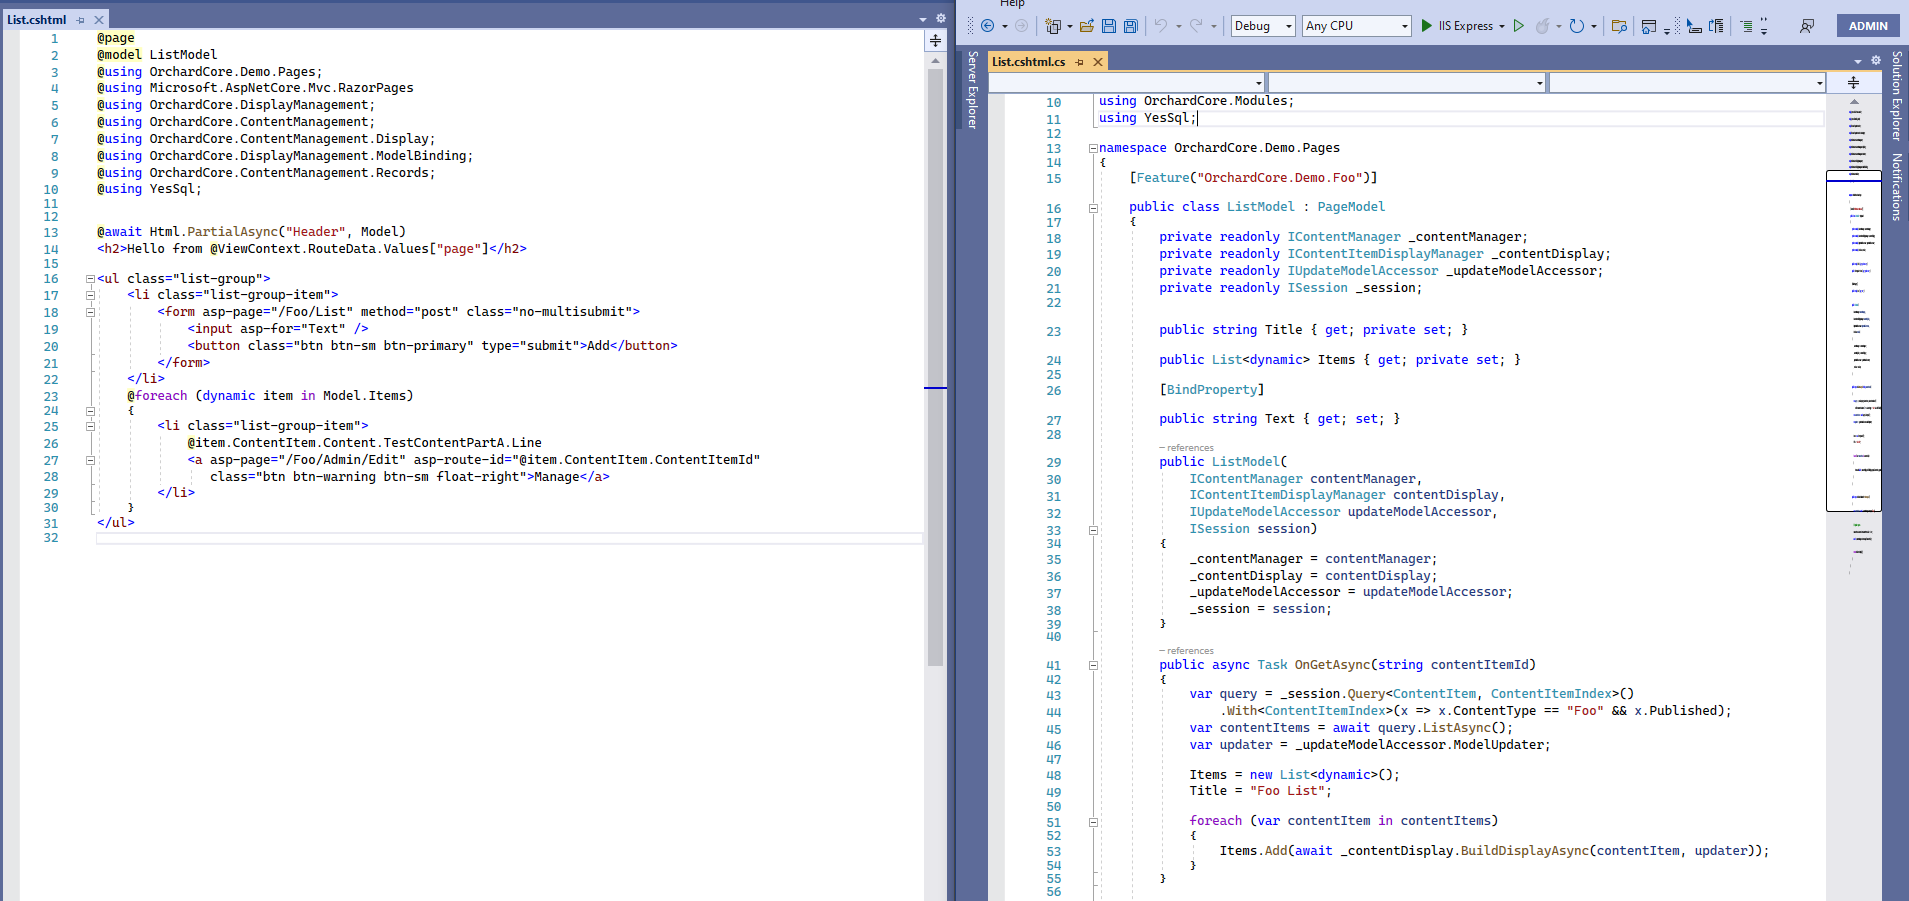Click the split editor icon in the List.cshtml editor
Screen dimensions: 1909x901
[x=935, y=40]
